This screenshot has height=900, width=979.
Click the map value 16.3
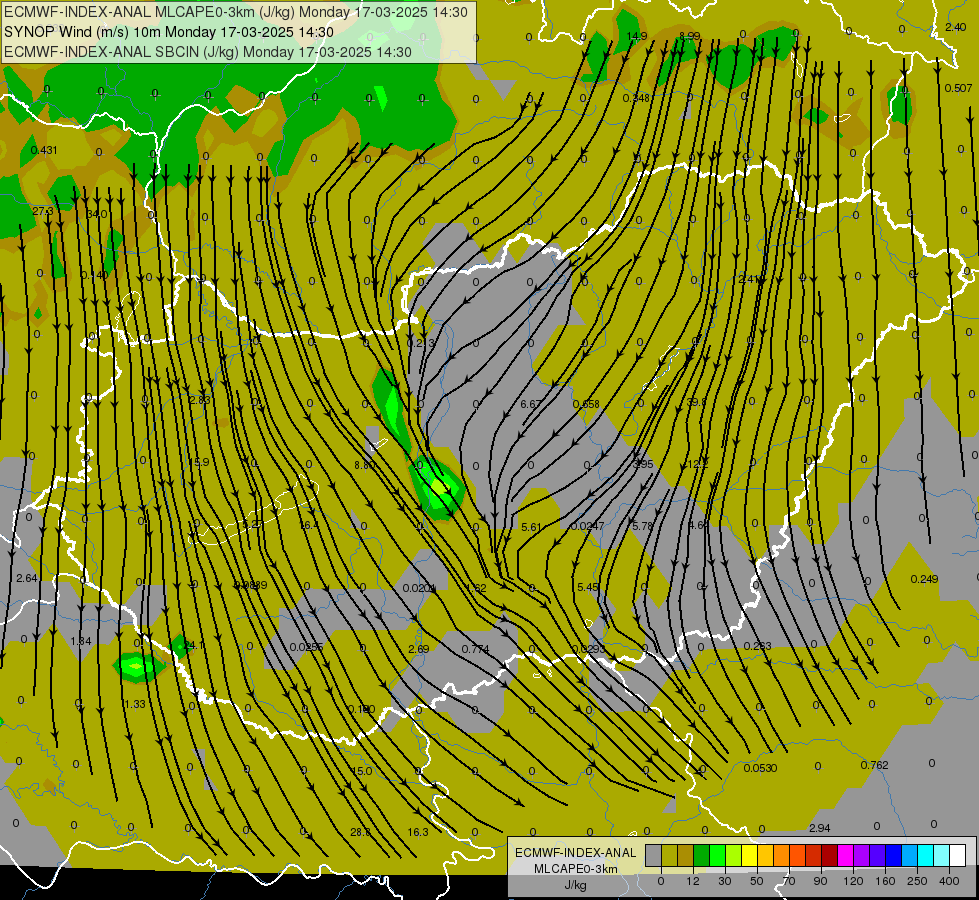pyautogui.click(x=418, y=832)
